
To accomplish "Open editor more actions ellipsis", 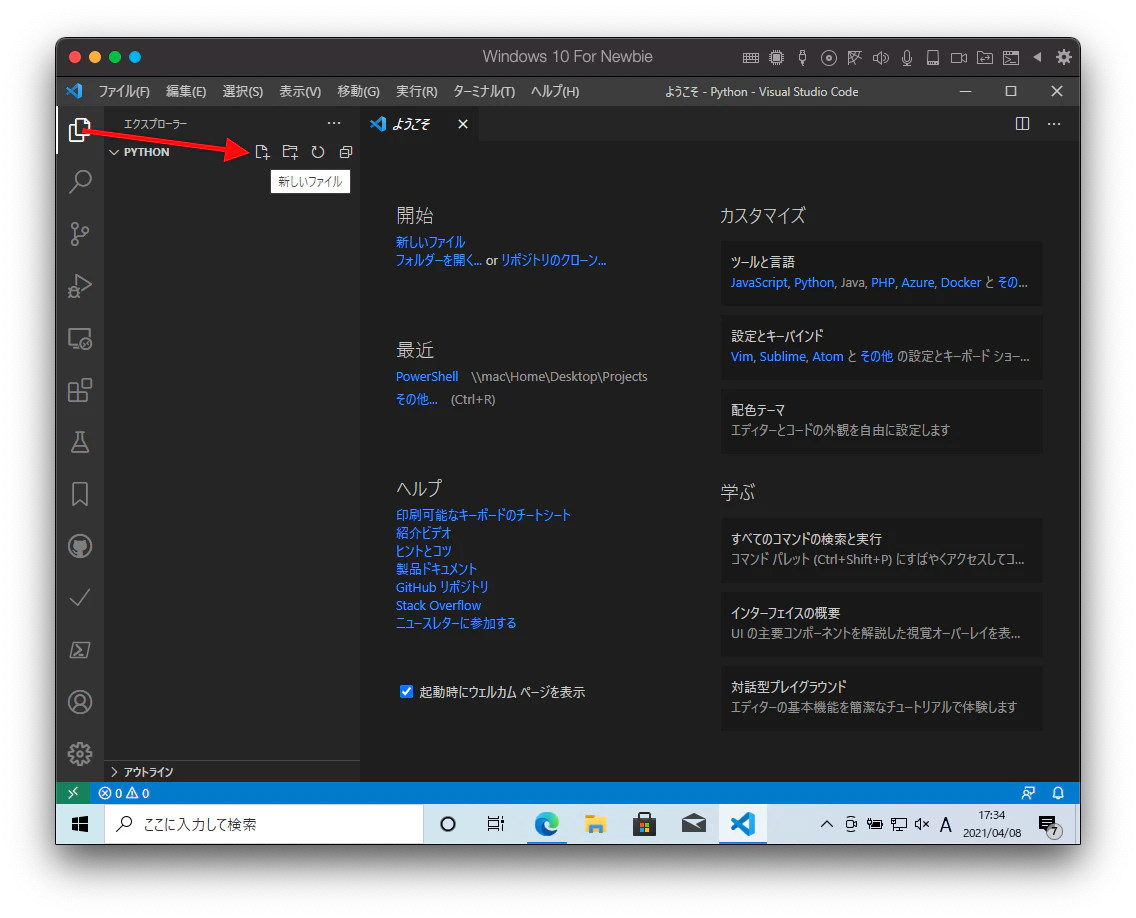I will [1054, 124].
